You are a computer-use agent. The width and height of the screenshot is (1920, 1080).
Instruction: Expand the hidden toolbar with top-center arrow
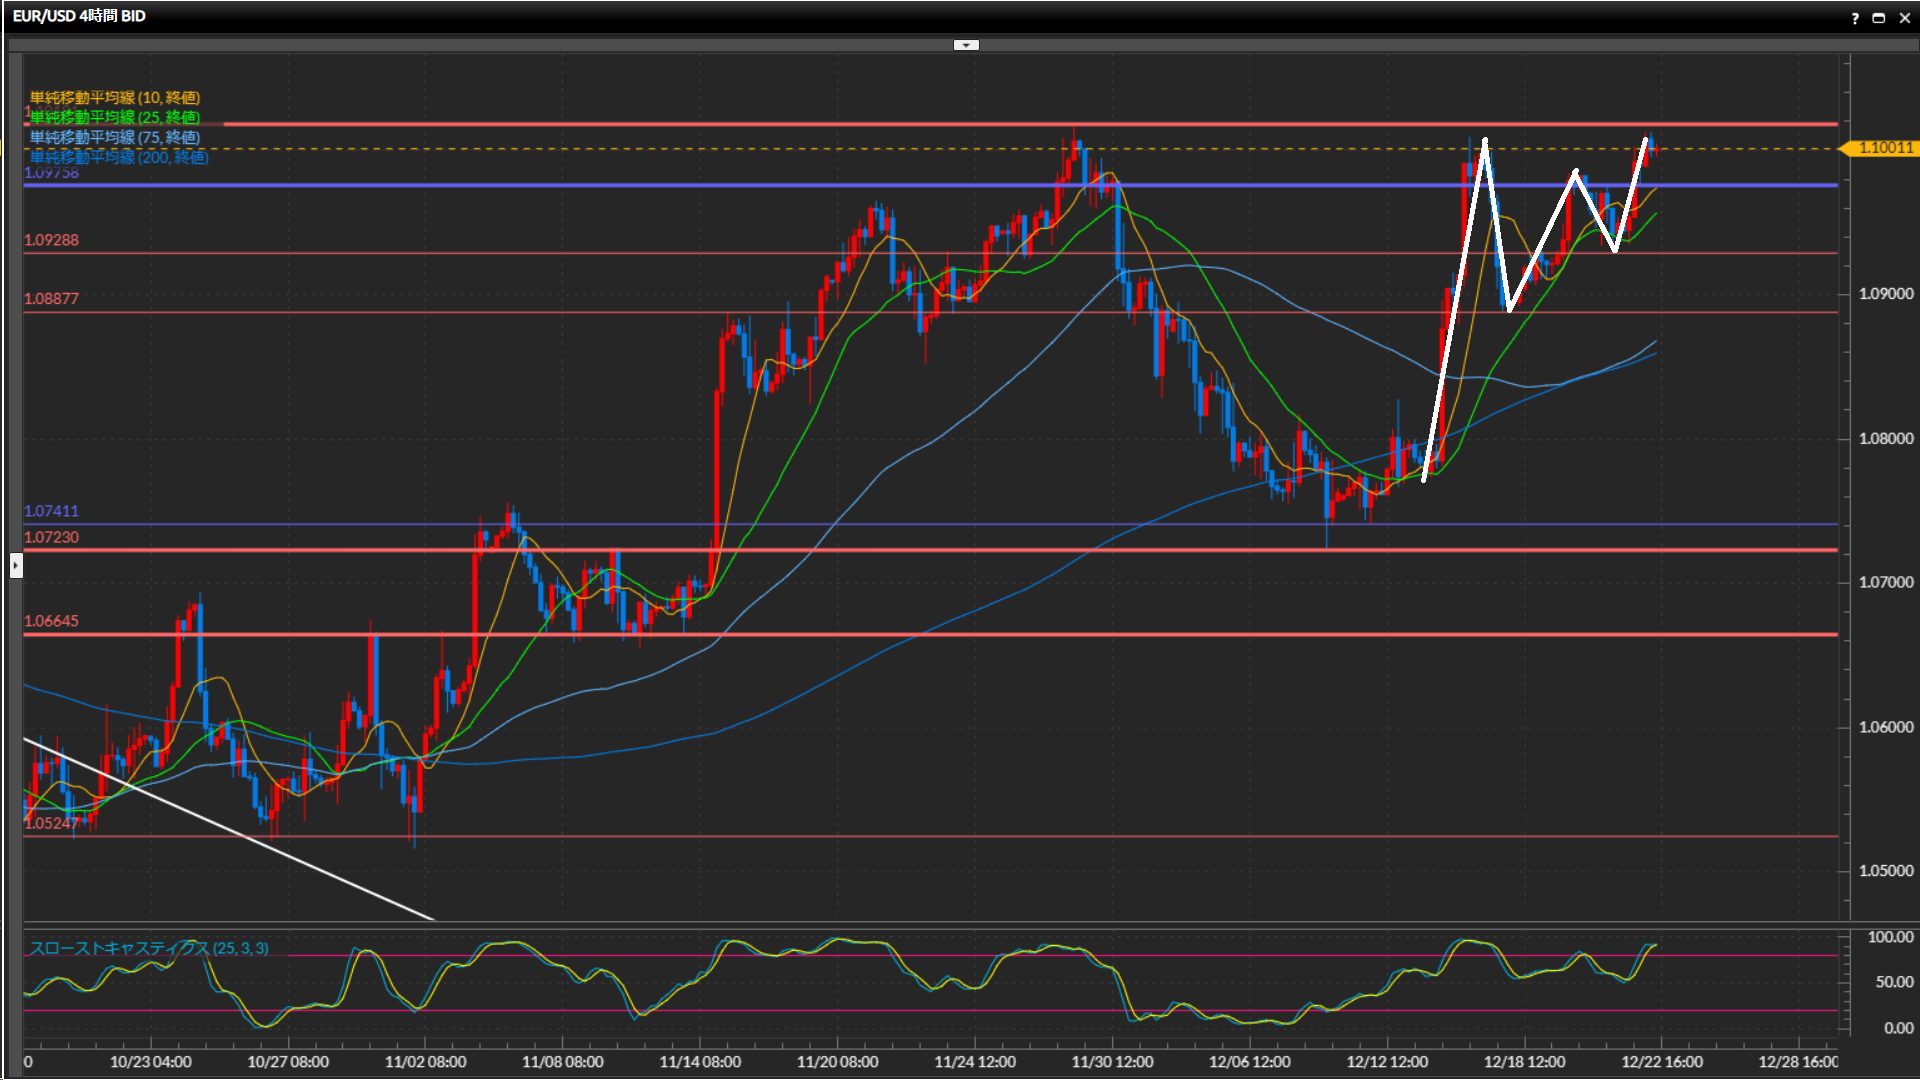tap(966, 45)
